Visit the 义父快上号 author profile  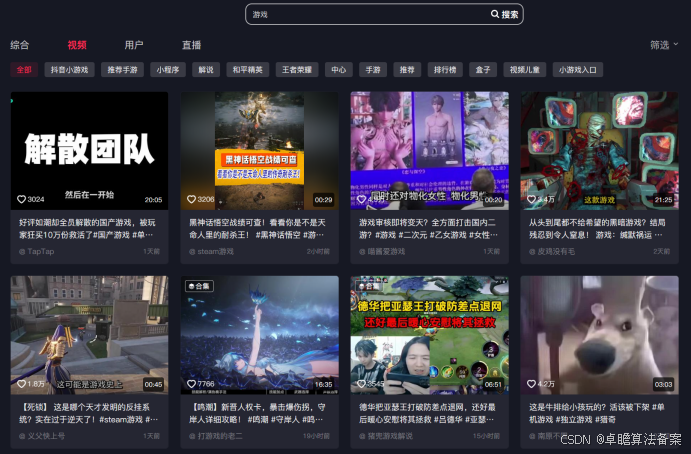42,436
